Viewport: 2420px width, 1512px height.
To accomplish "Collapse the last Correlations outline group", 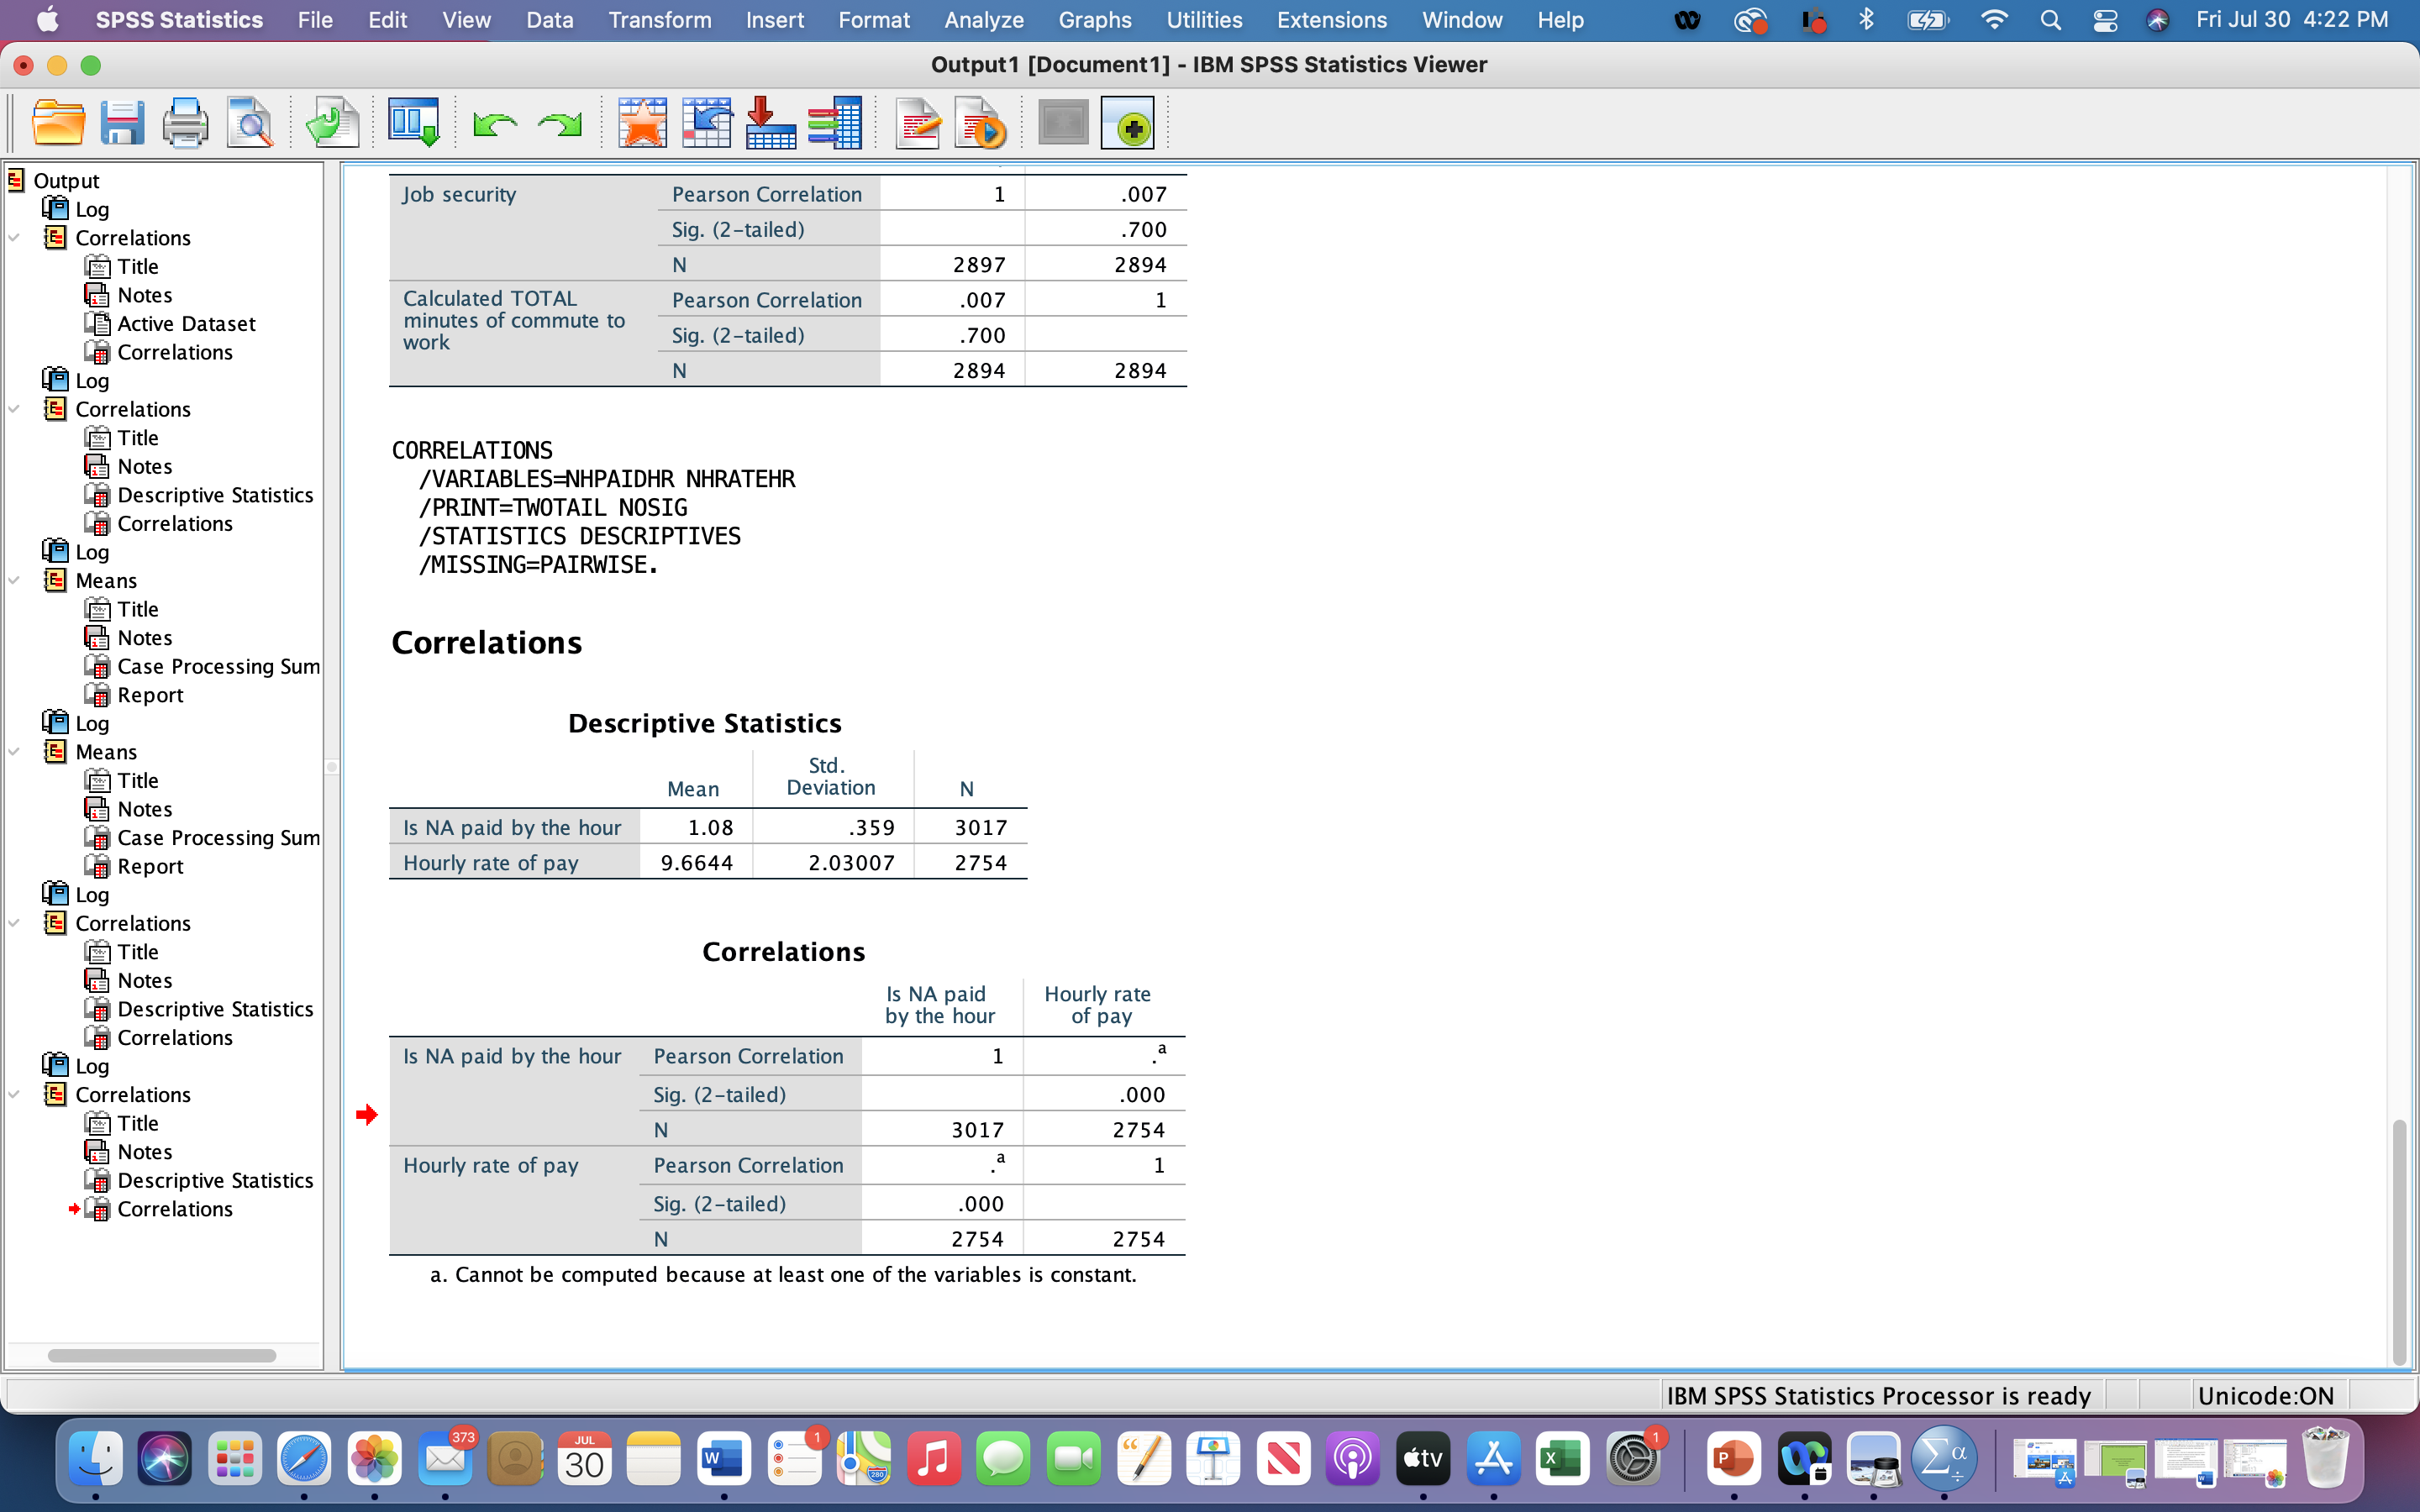I will tap(15, 1095).
